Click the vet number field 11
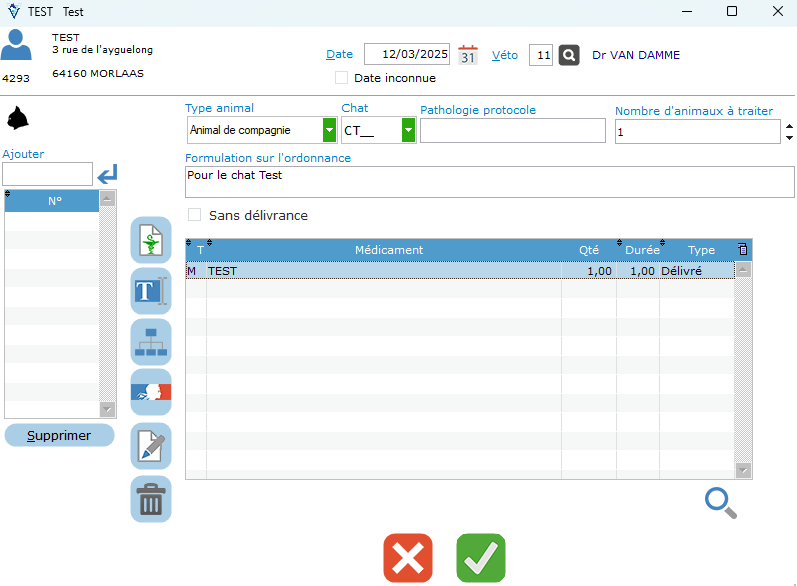This screenshot has height=586, width=797. point(541,55)
